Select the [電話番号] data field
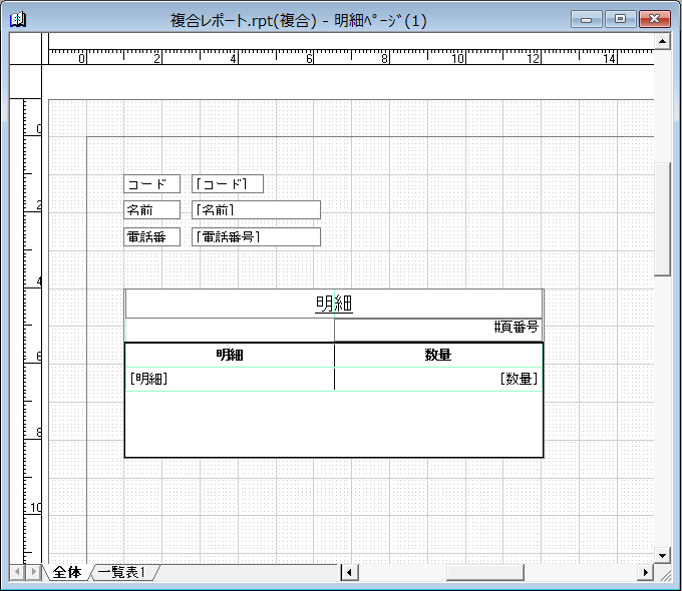682x591 pixels. coord(256,237)
